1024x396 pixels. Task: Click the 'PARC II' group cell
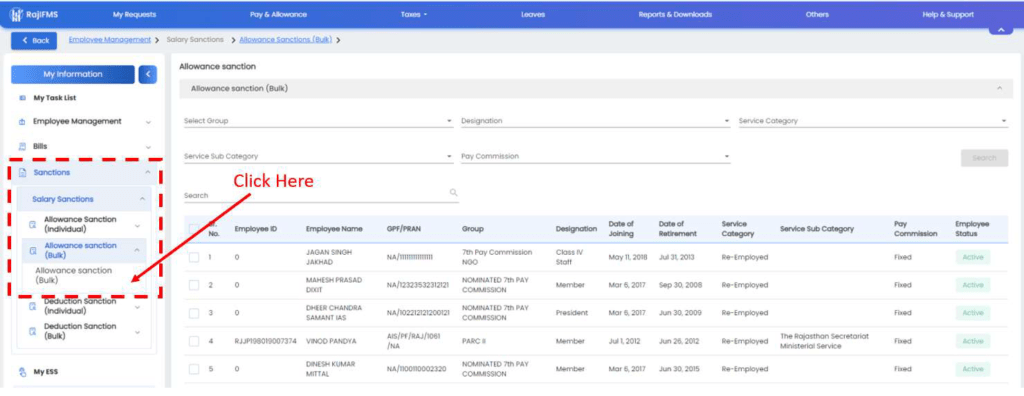click(475, 341)
